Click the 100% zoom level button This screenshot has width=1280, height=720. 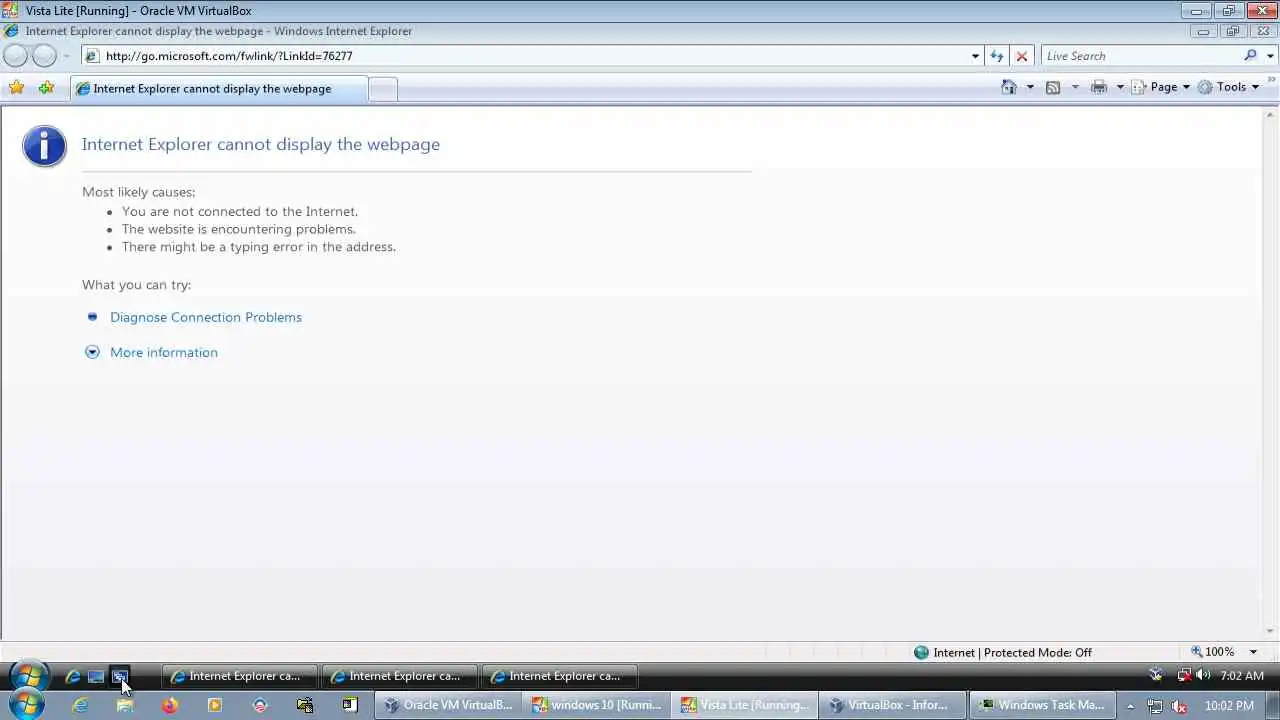tap(1212, 652)
